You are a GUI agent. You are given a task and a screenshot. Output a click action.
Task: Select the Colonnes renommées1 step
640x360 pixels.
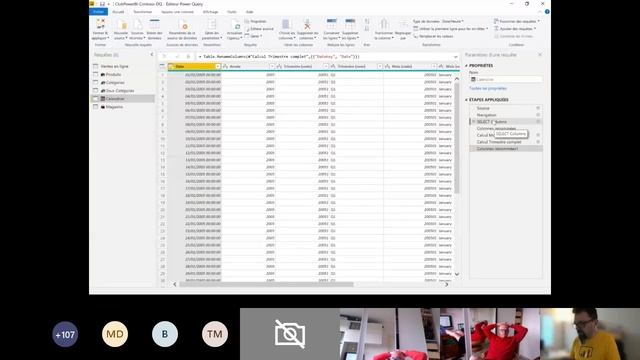pos(505,149)
